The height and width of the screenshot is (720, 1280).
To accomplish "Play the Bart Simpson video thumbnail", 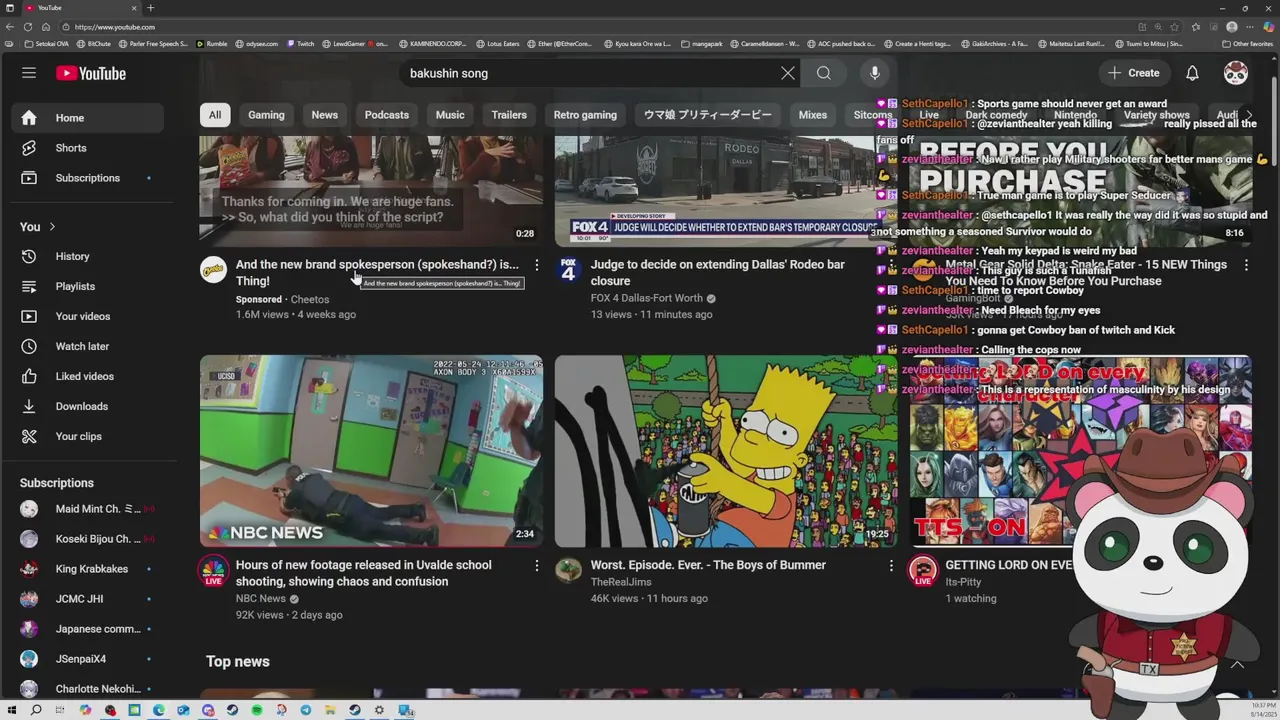I will (726, 451).
